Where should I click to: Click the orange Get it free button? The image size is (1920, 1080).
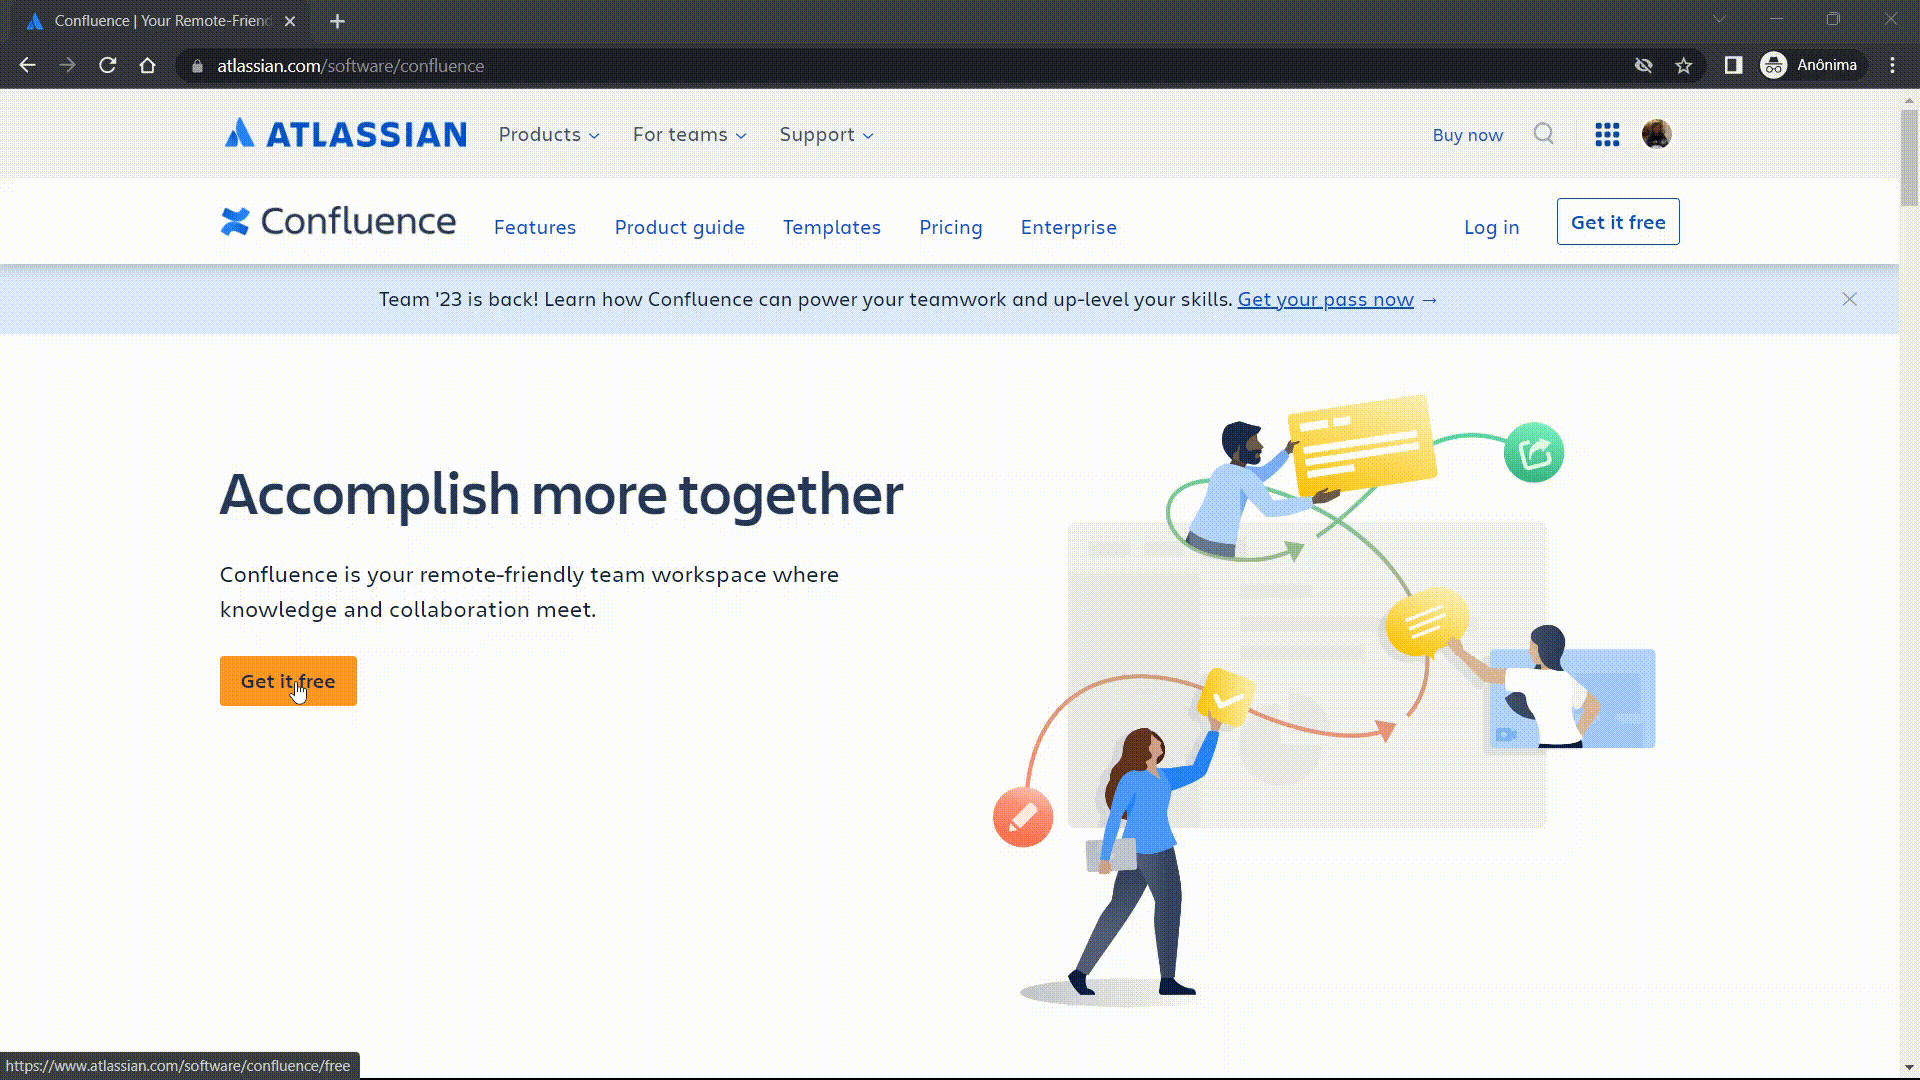pos(288,681)
